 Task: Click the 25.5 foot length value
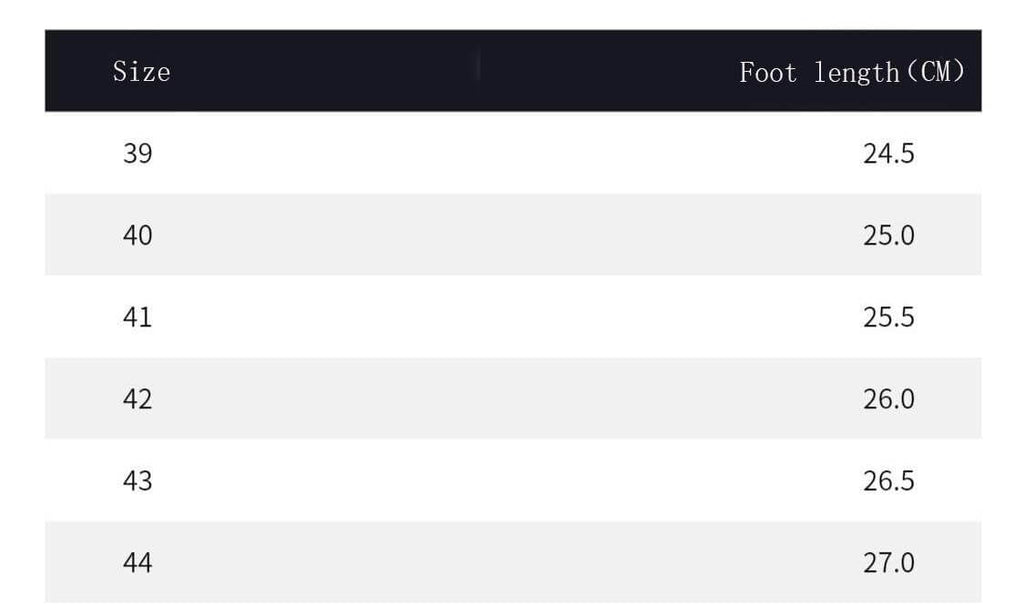[889, 317]
